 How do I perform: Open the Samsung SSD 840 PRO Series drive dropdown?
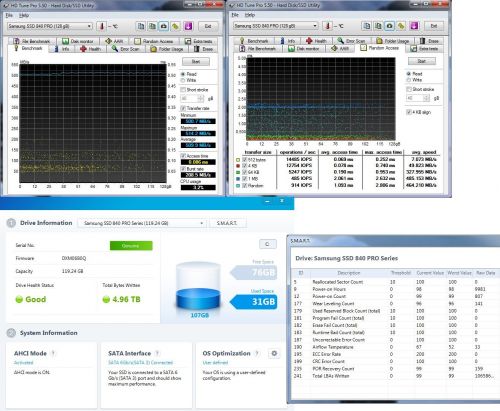[142, 223]
